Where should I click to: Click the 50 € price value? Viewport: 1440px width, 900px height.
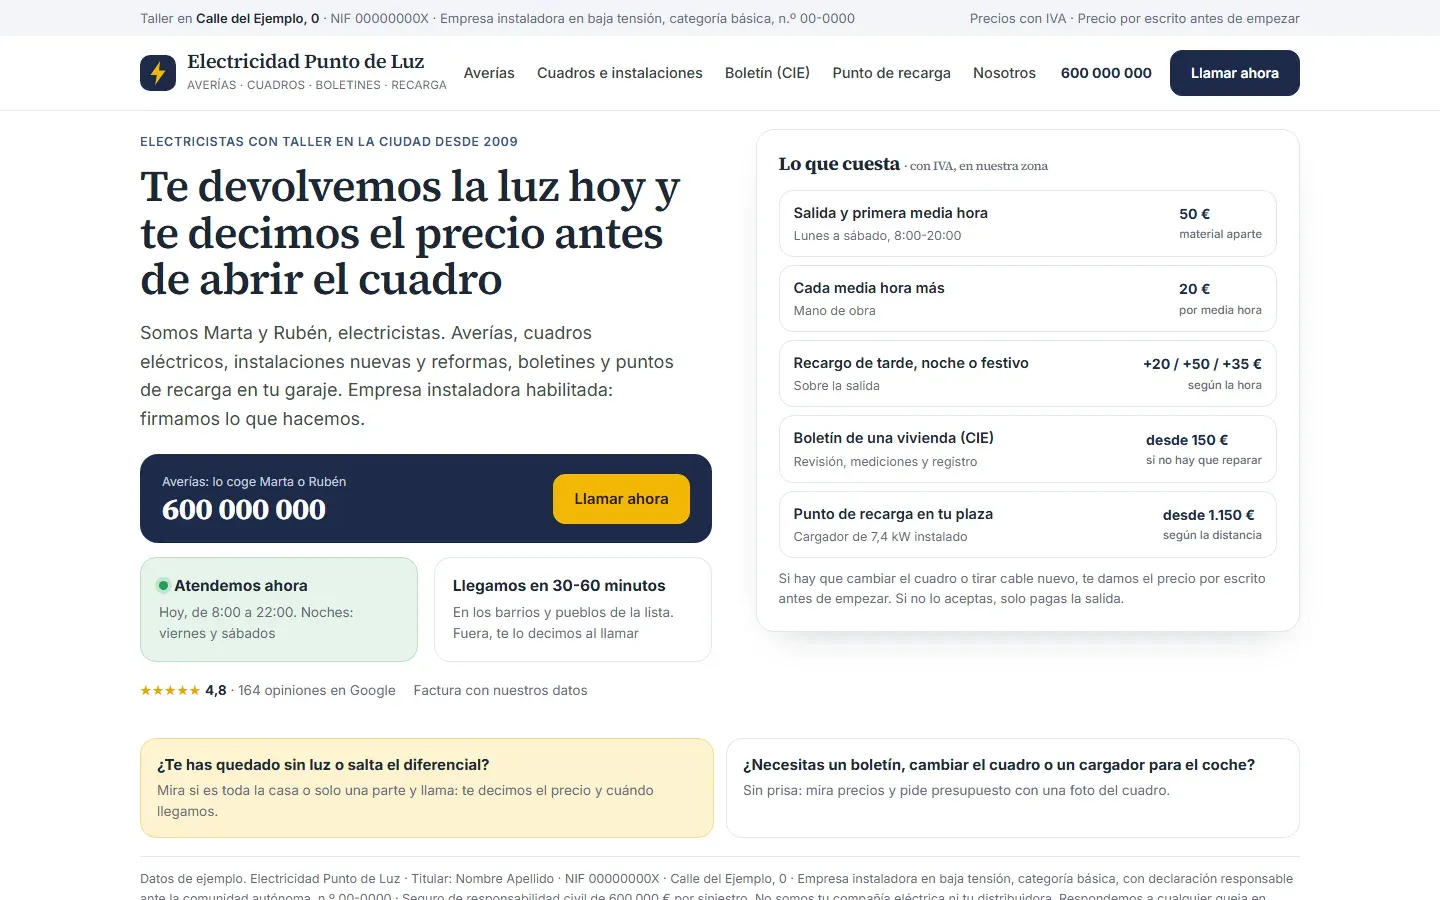(x=1195, y=214)
